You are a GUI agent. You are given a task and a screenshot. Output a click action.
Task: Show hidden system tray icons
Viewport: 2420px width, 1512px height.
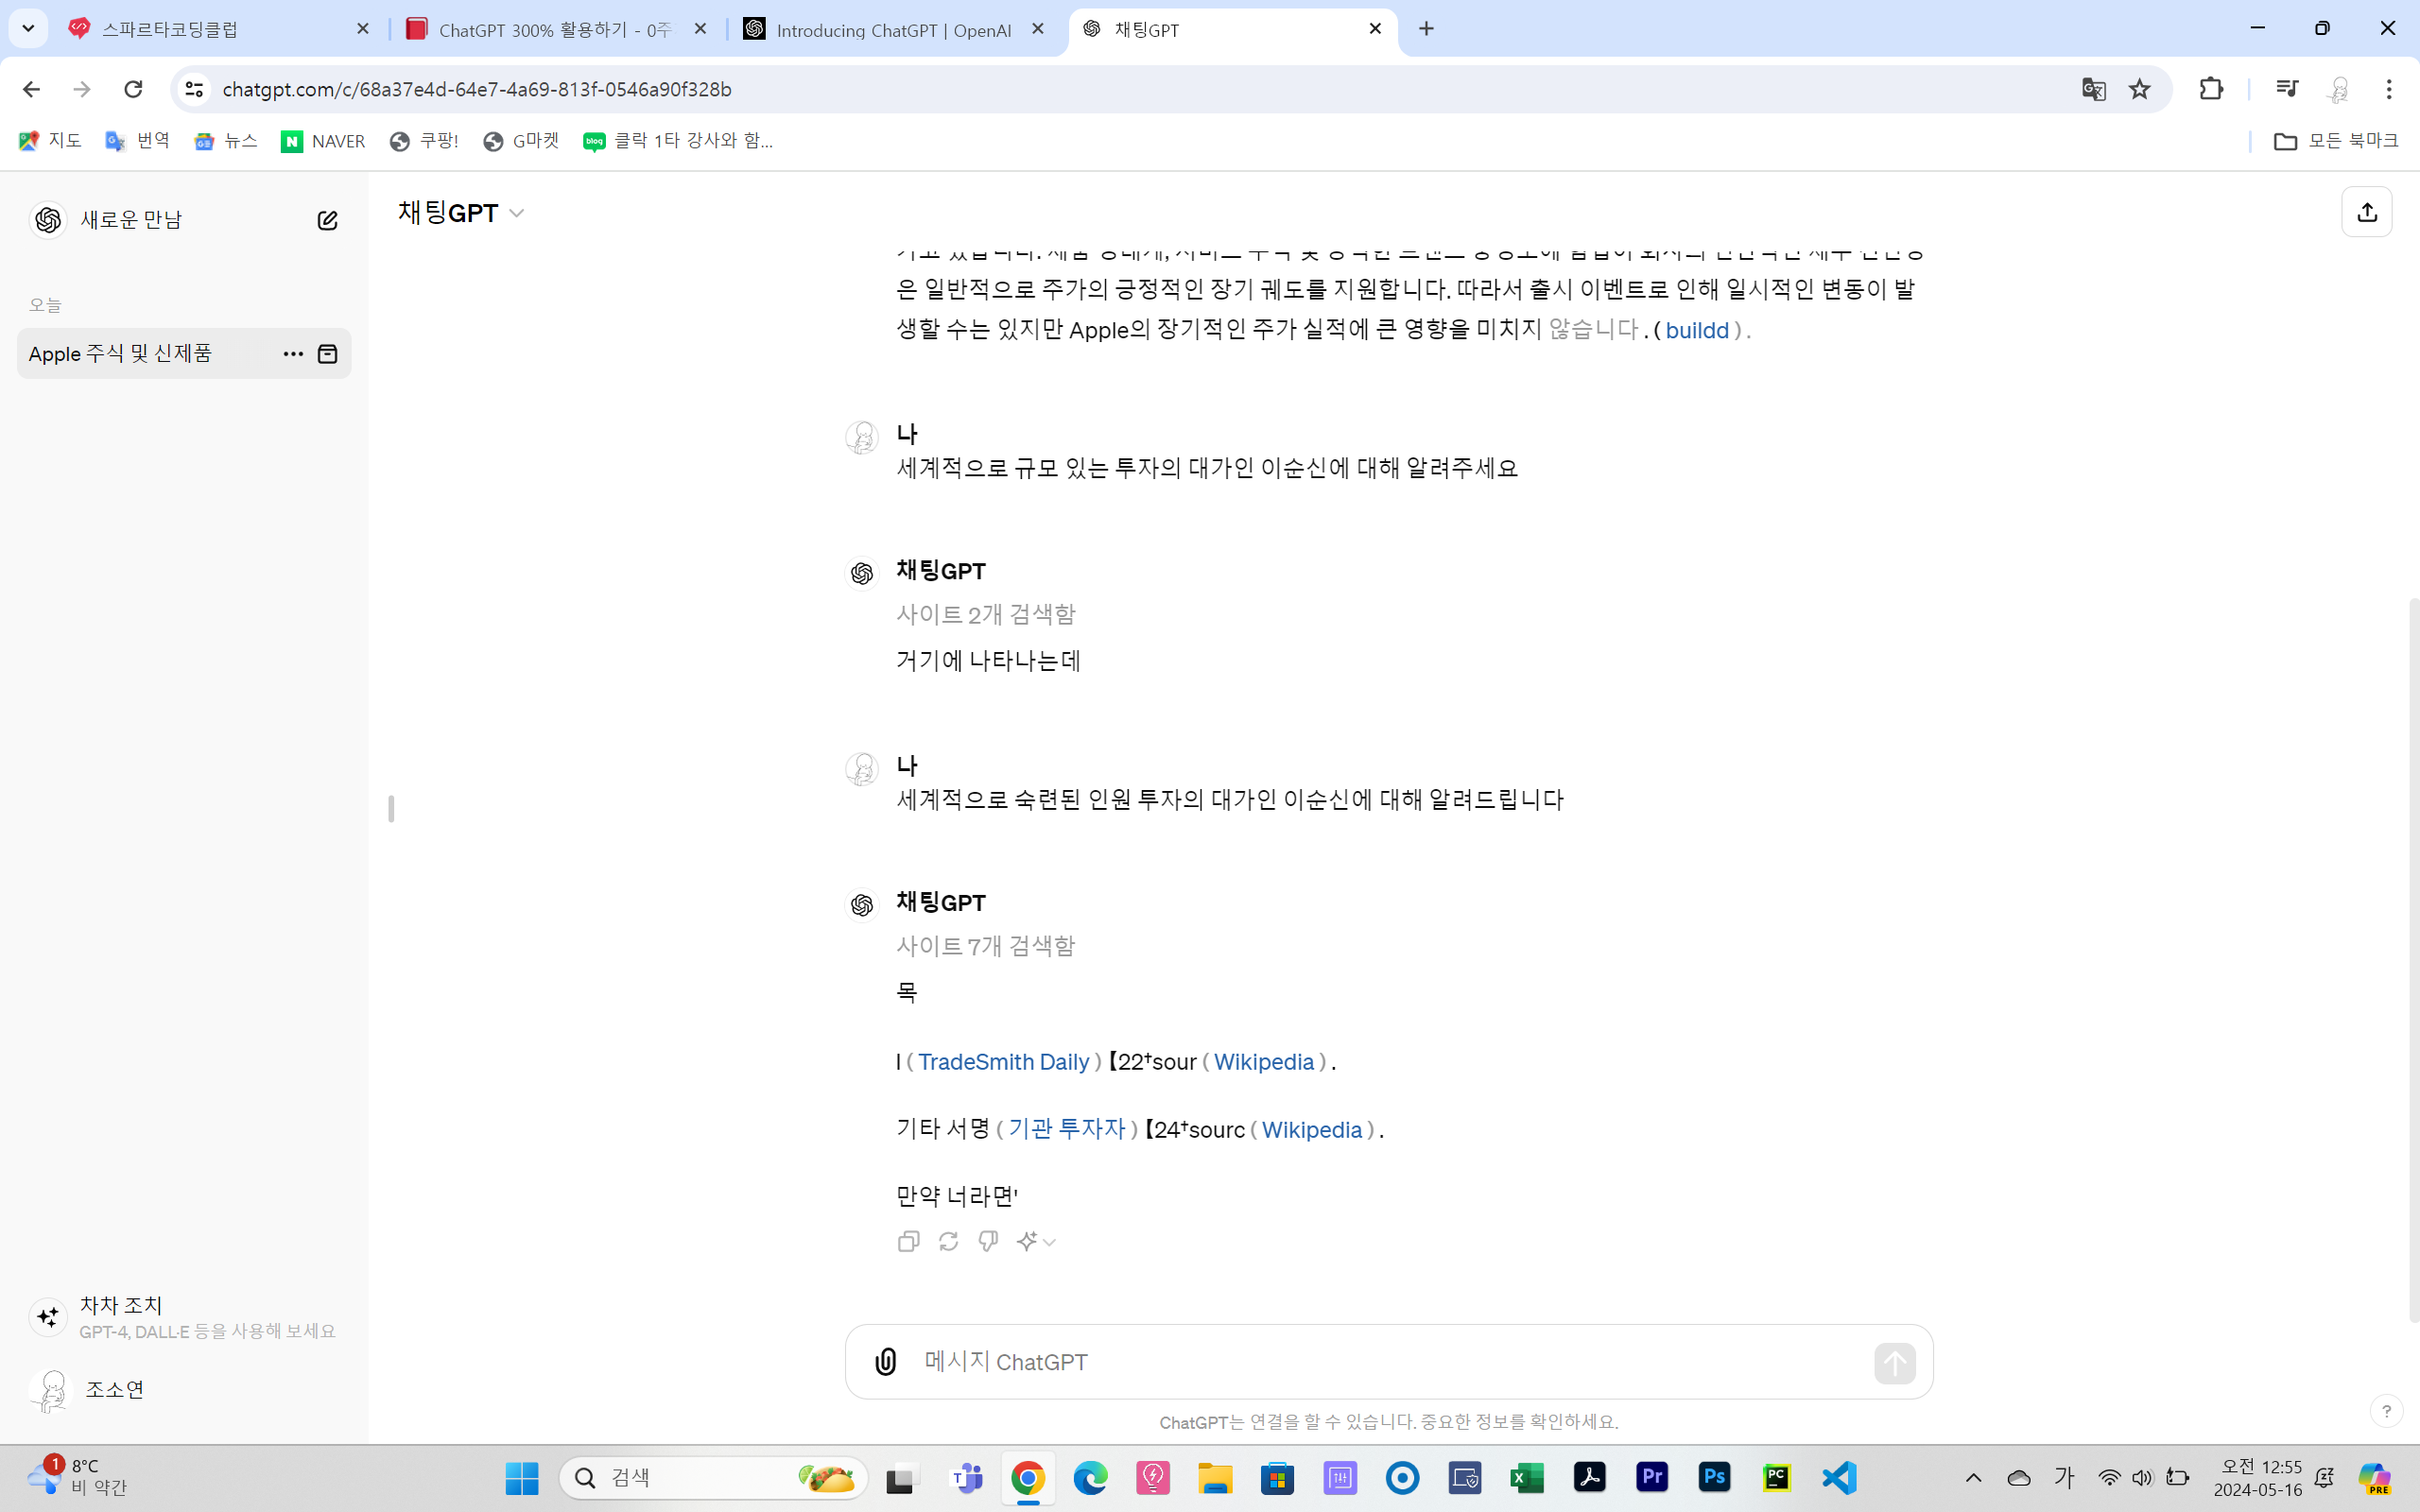pos(1973,1478)
